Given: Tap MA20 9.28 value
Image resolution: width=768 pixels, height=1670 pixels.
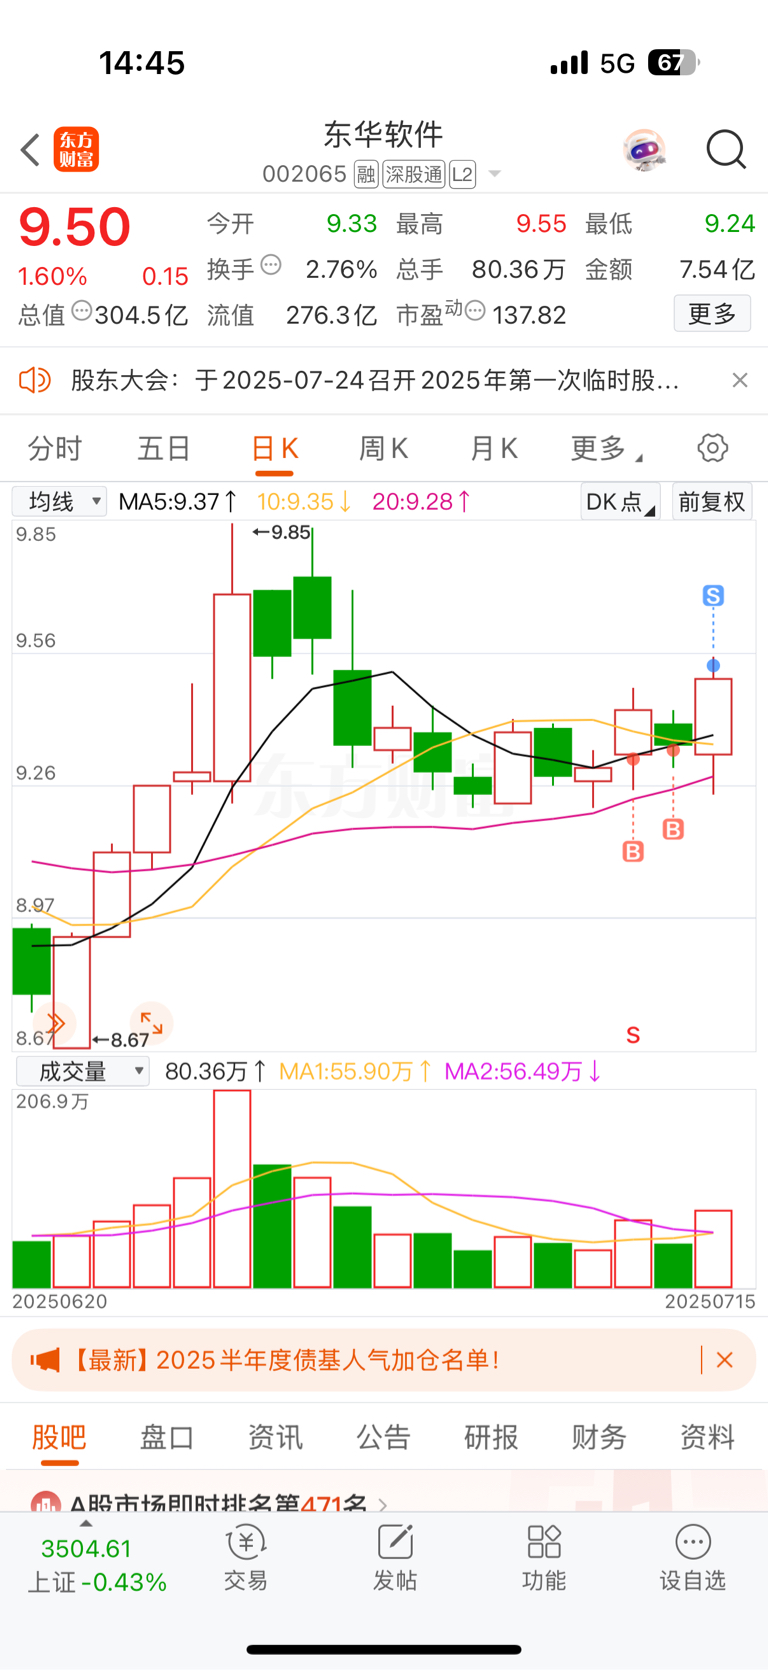Looking at the screenshot, I should tap(421, 501).
